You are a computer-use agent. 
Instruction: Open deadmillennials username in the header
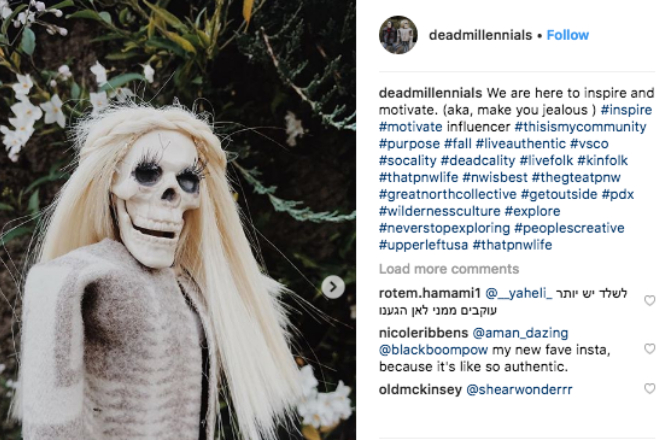(x=480, y=35)
